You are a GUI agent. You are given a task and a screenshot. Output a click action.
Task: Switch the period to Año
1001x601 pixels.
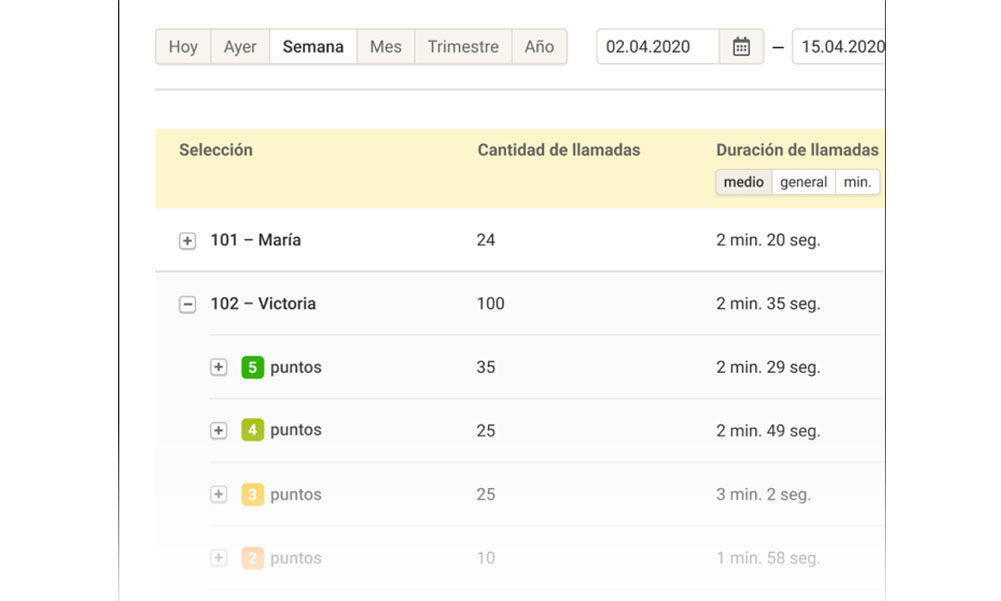(539, 47)
